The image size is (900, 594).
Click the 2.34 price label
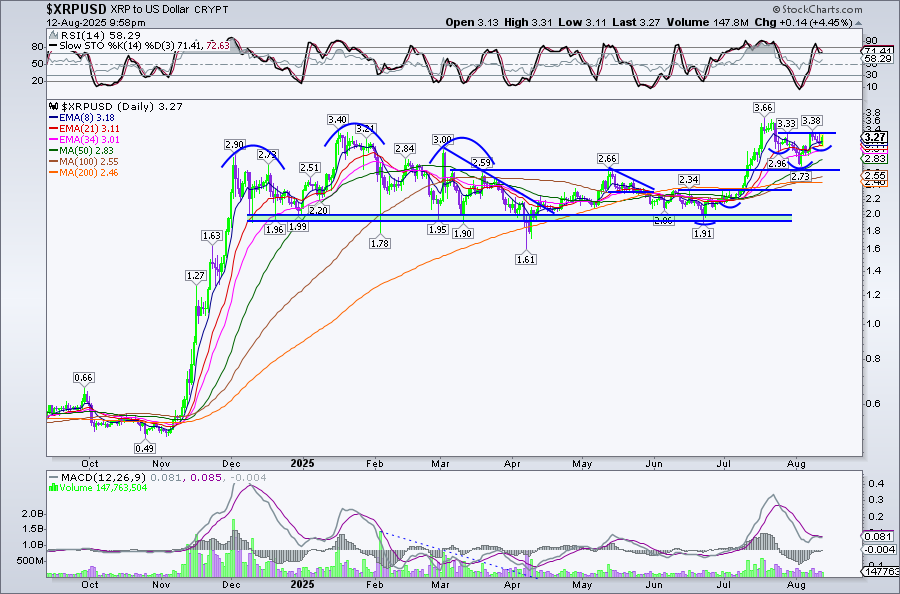pyautogui.click(x=688, y=180)
